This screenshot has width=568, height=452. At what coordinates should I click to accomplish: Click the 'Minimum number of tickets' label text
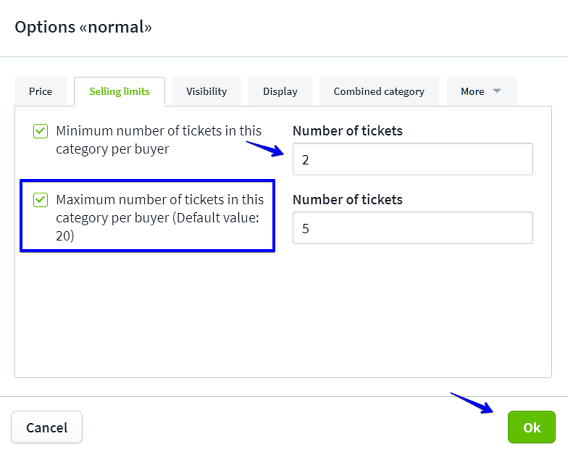[x=159, y=140]
